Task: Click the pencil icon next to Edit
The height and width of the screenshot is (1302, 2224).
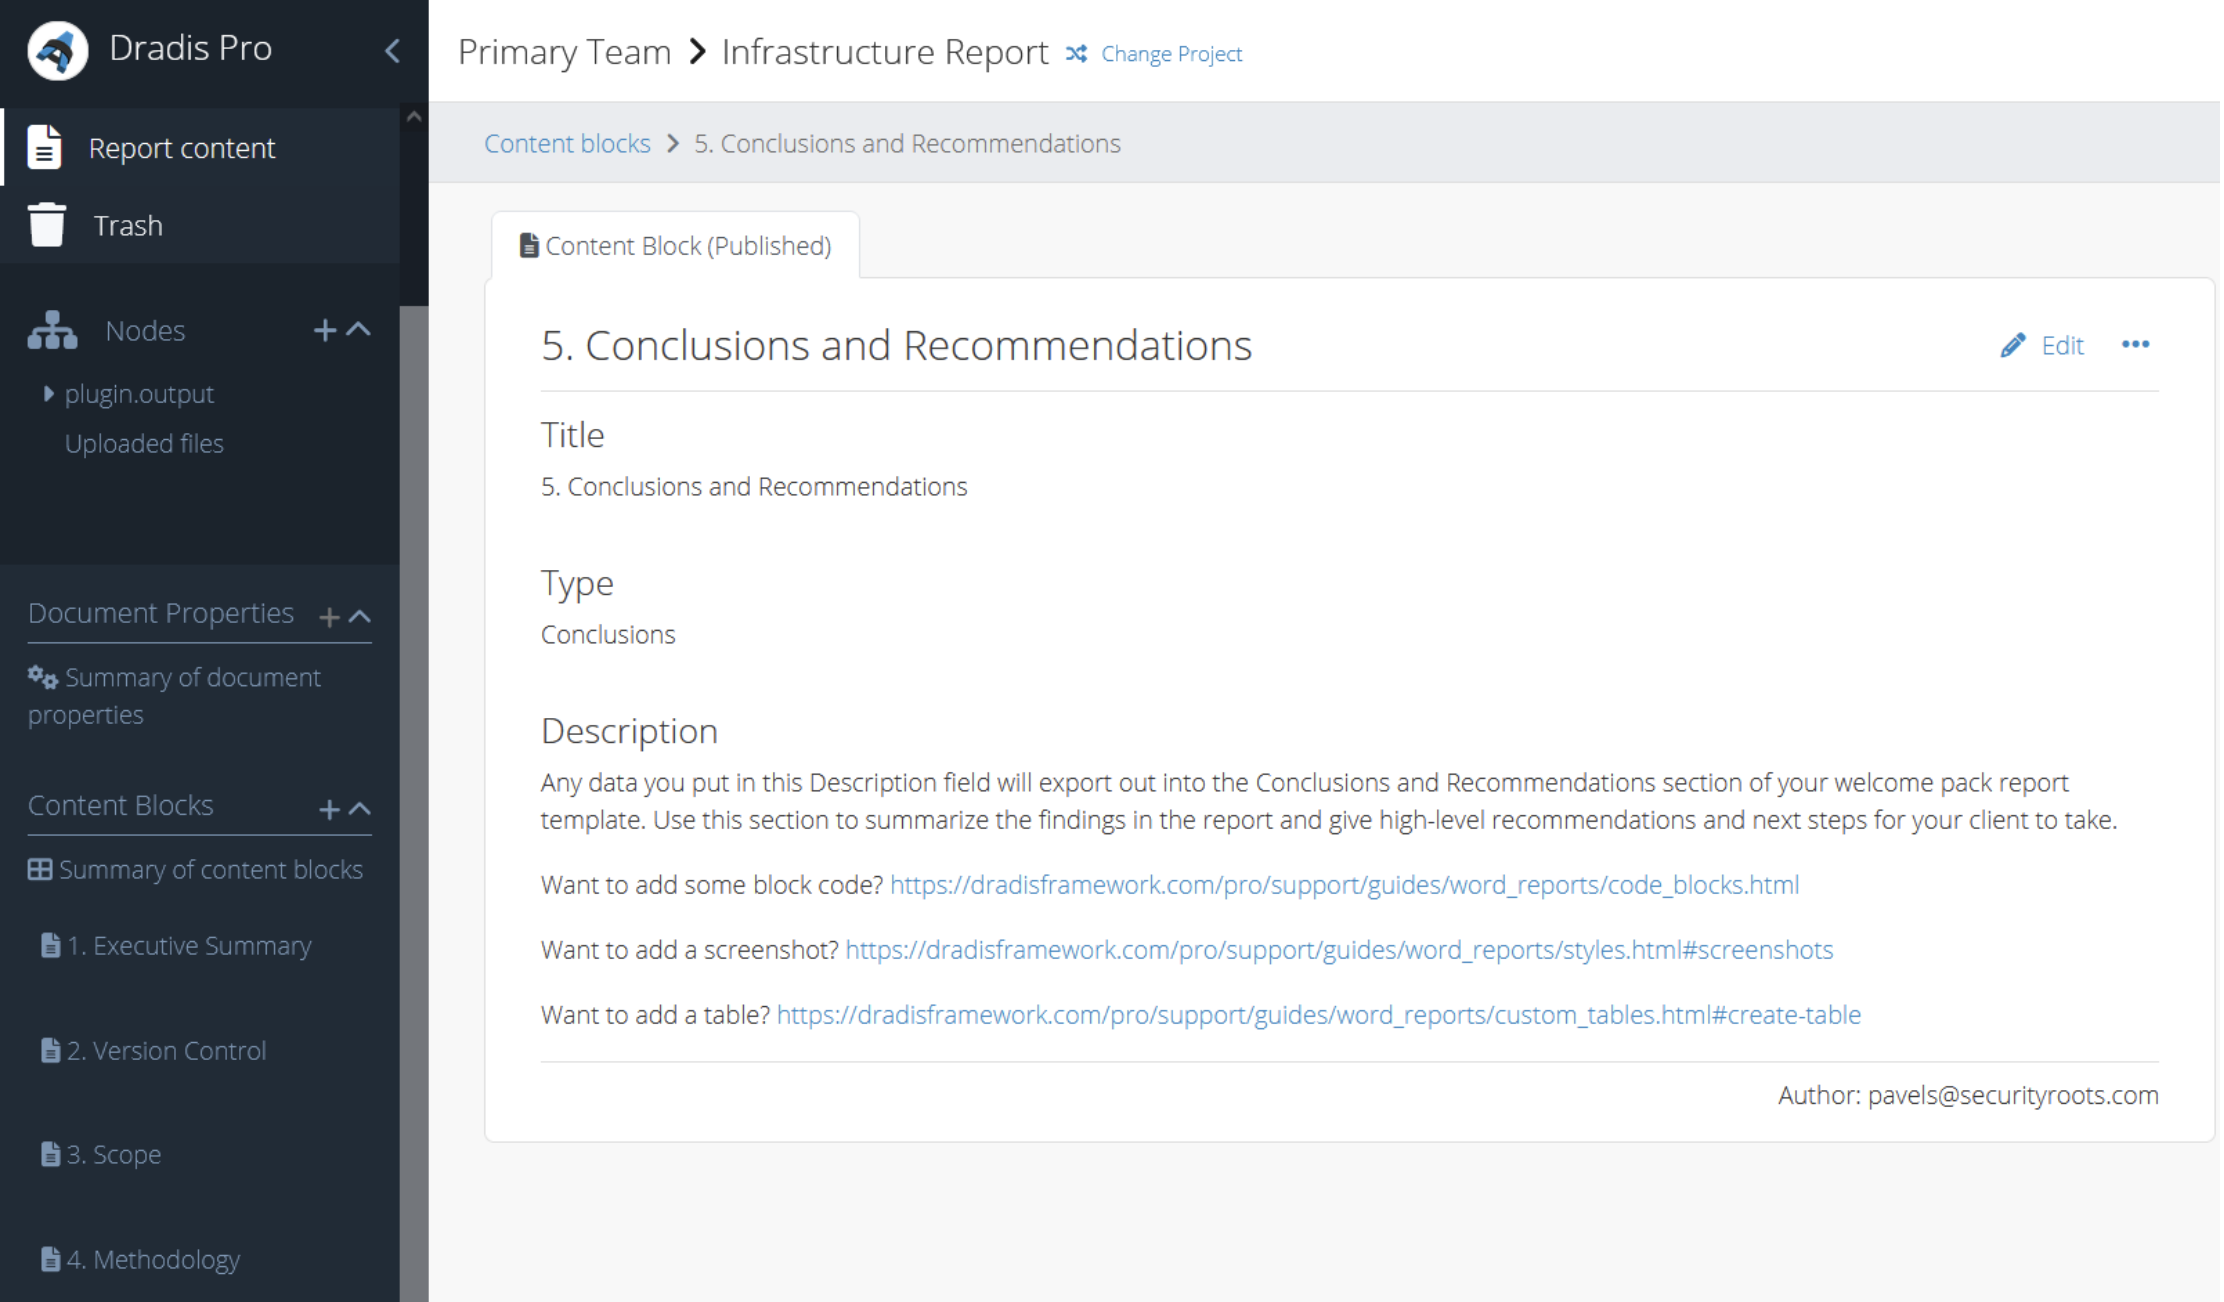Action: pyautogui.click(x=2012, y=346)
